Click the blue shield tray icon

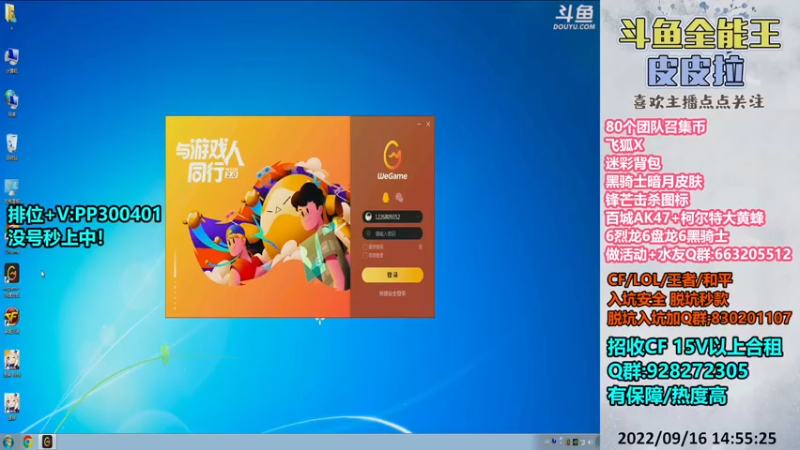(554, 441)
